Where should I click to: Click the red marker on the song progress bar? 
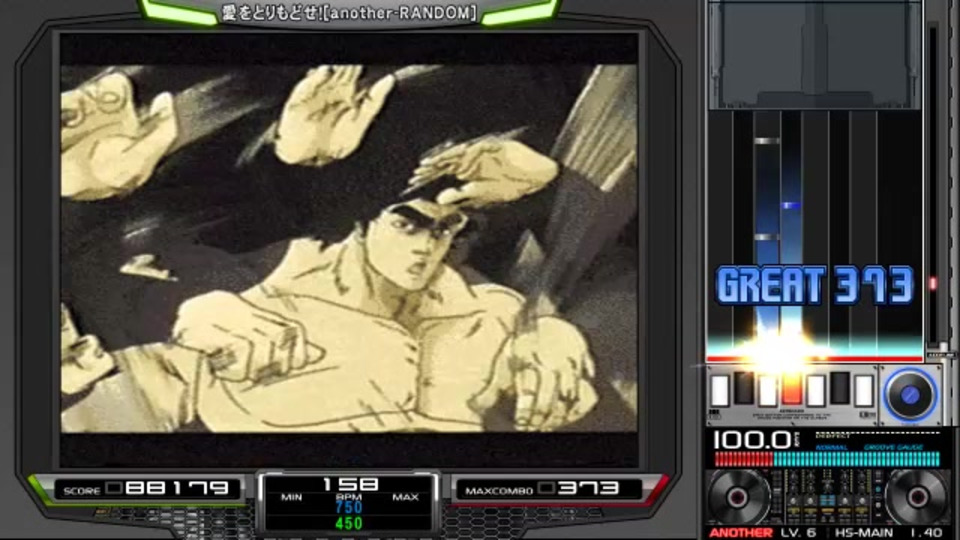pos(933,283)
